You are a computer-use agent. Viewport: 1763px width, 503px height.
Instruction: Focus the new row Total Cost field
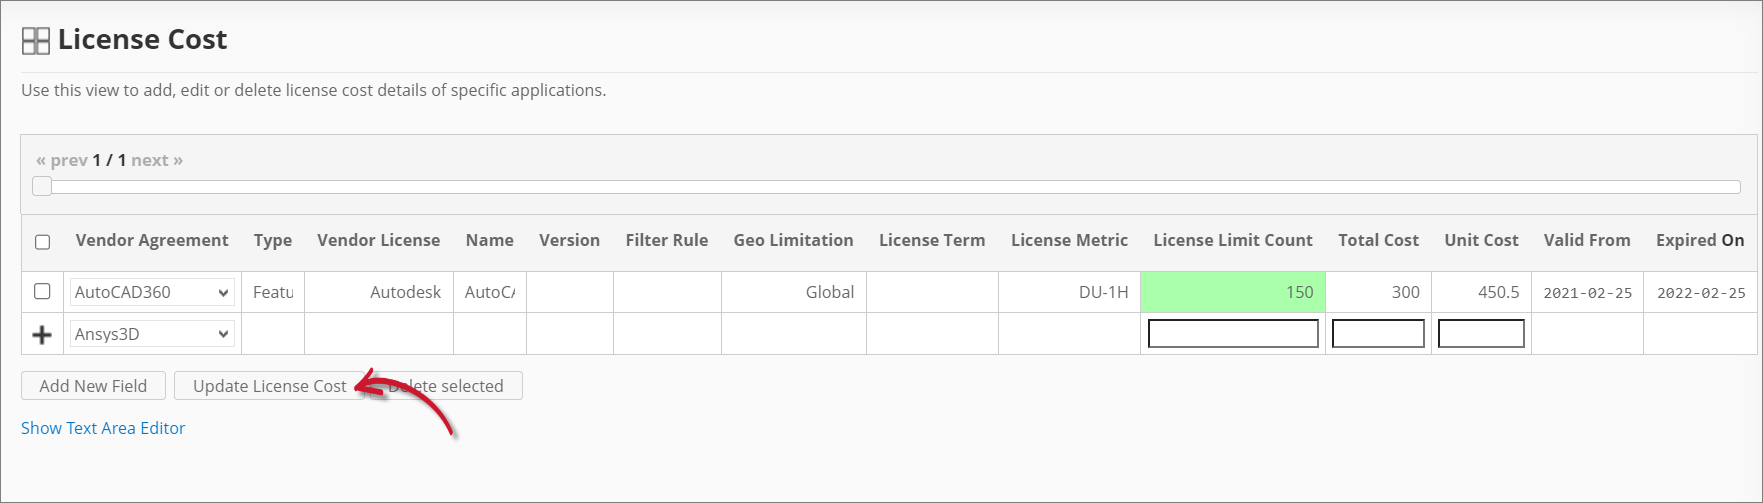[1377, 333]
